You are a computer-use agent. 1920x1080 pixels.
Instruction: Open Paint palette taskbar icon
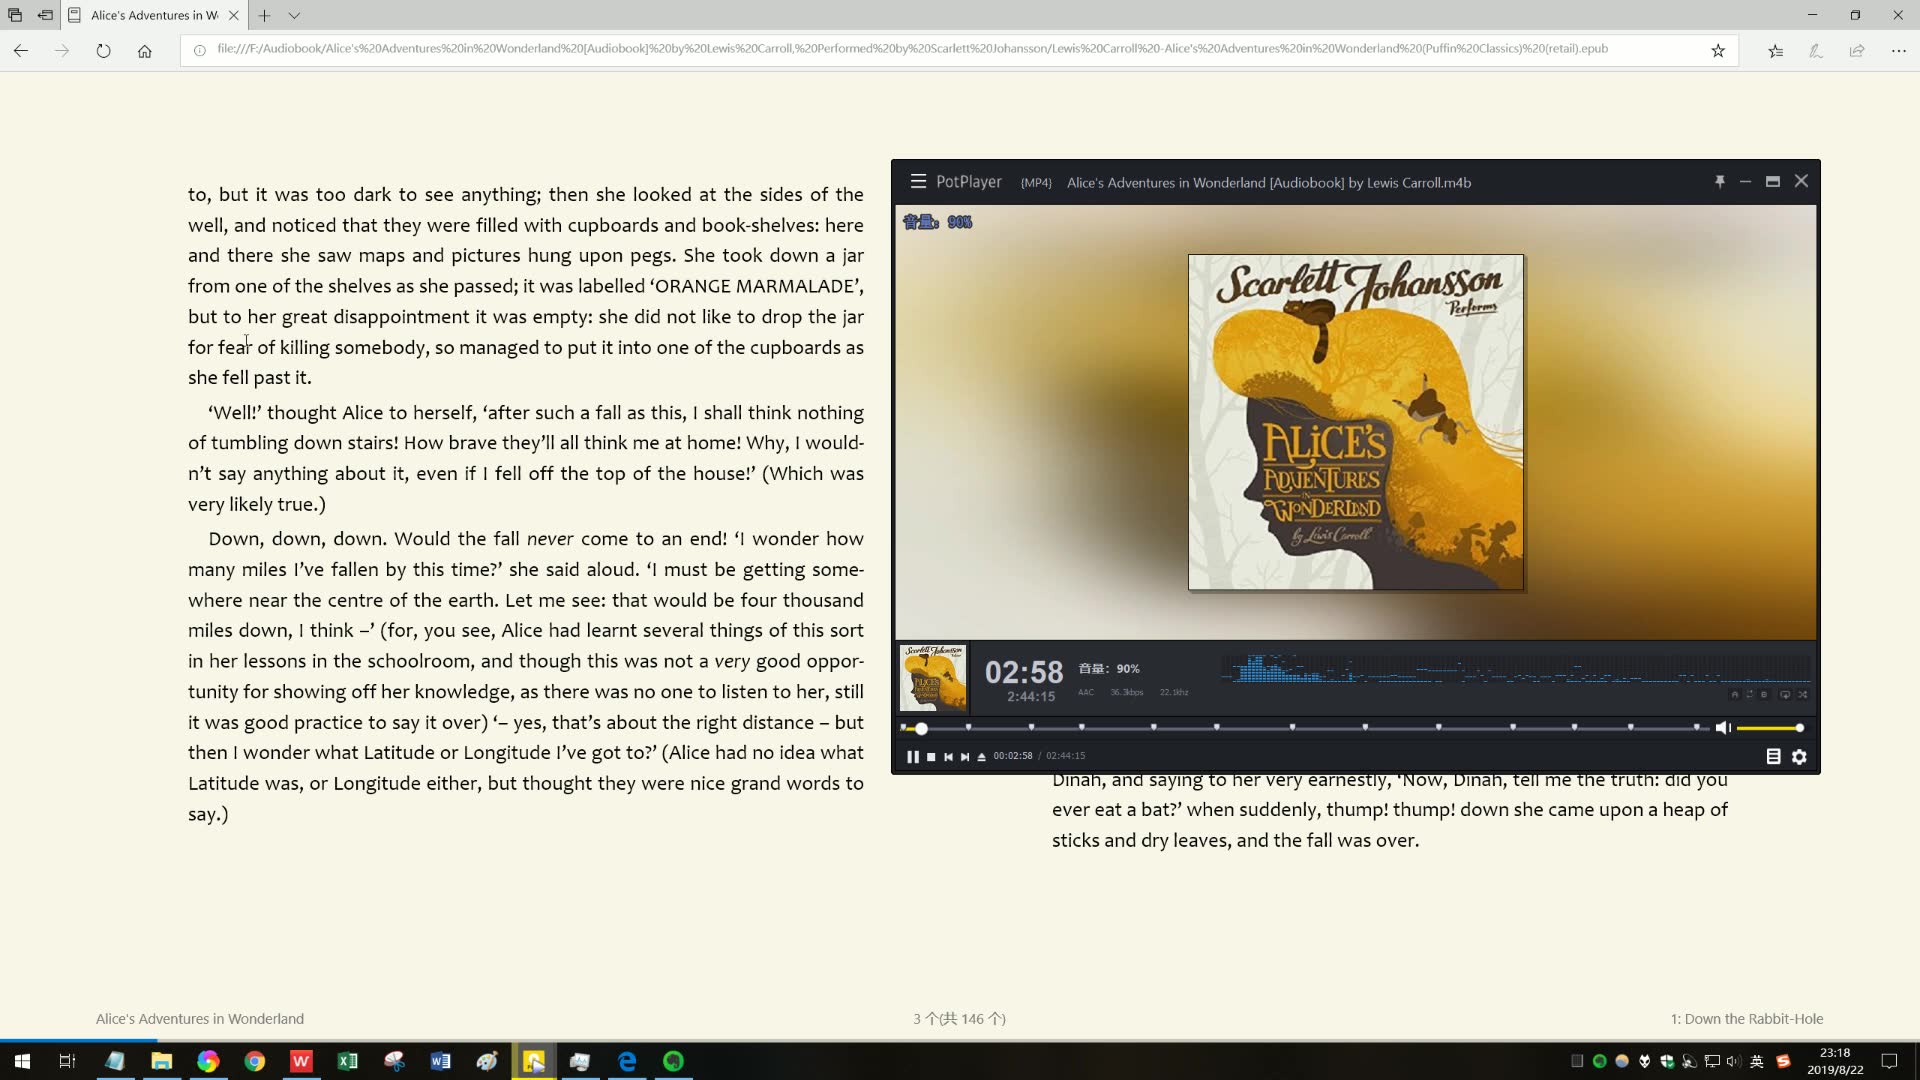pos(487,1061)
